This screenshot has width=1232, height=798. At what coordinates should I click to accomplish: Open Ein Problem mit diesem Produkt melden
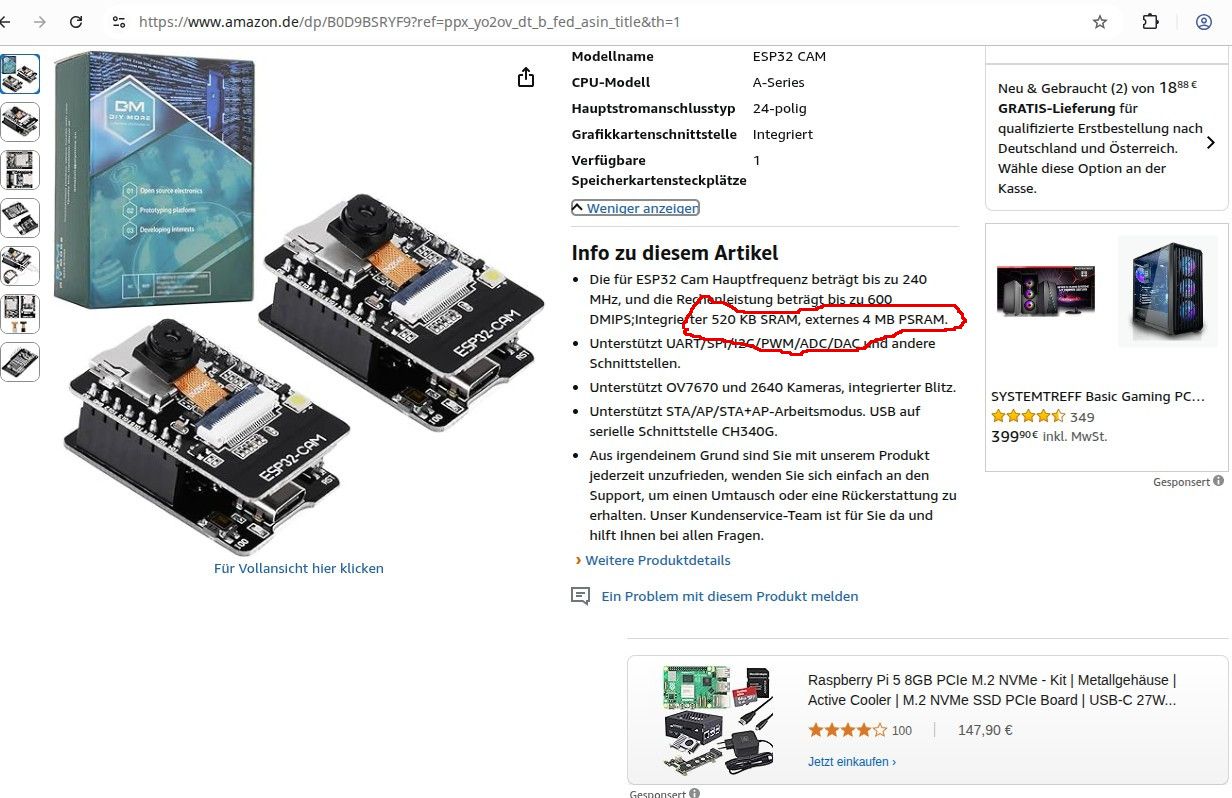[x=729, y=596]
